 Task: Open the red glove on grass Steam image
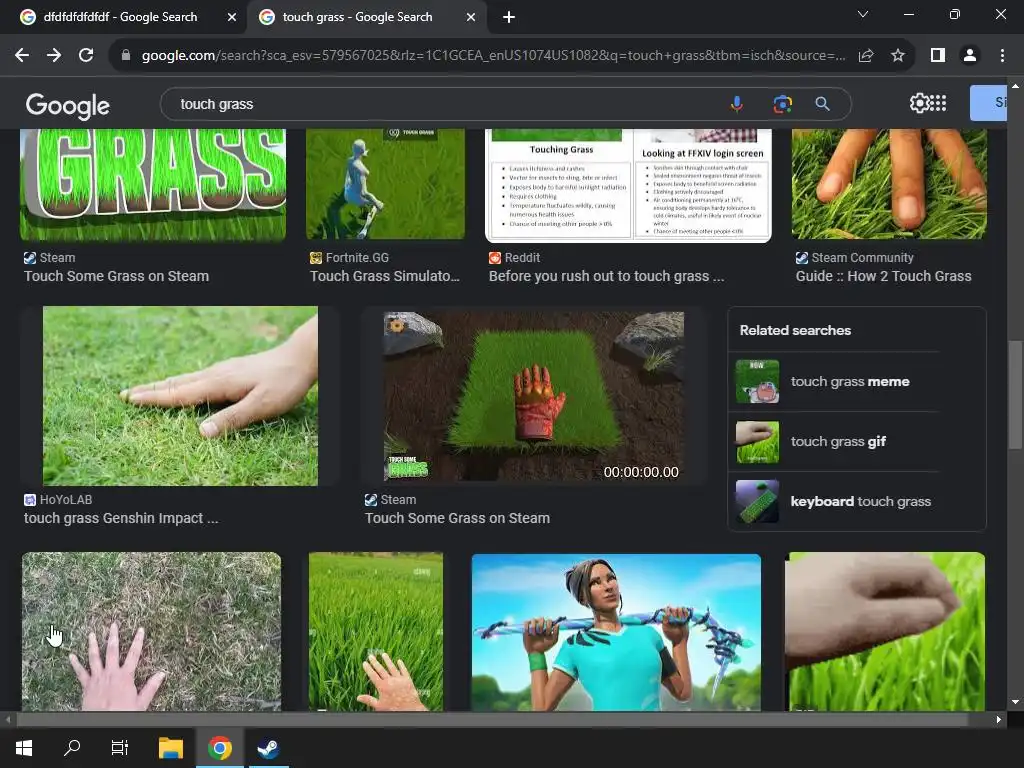tap(534, 396)
